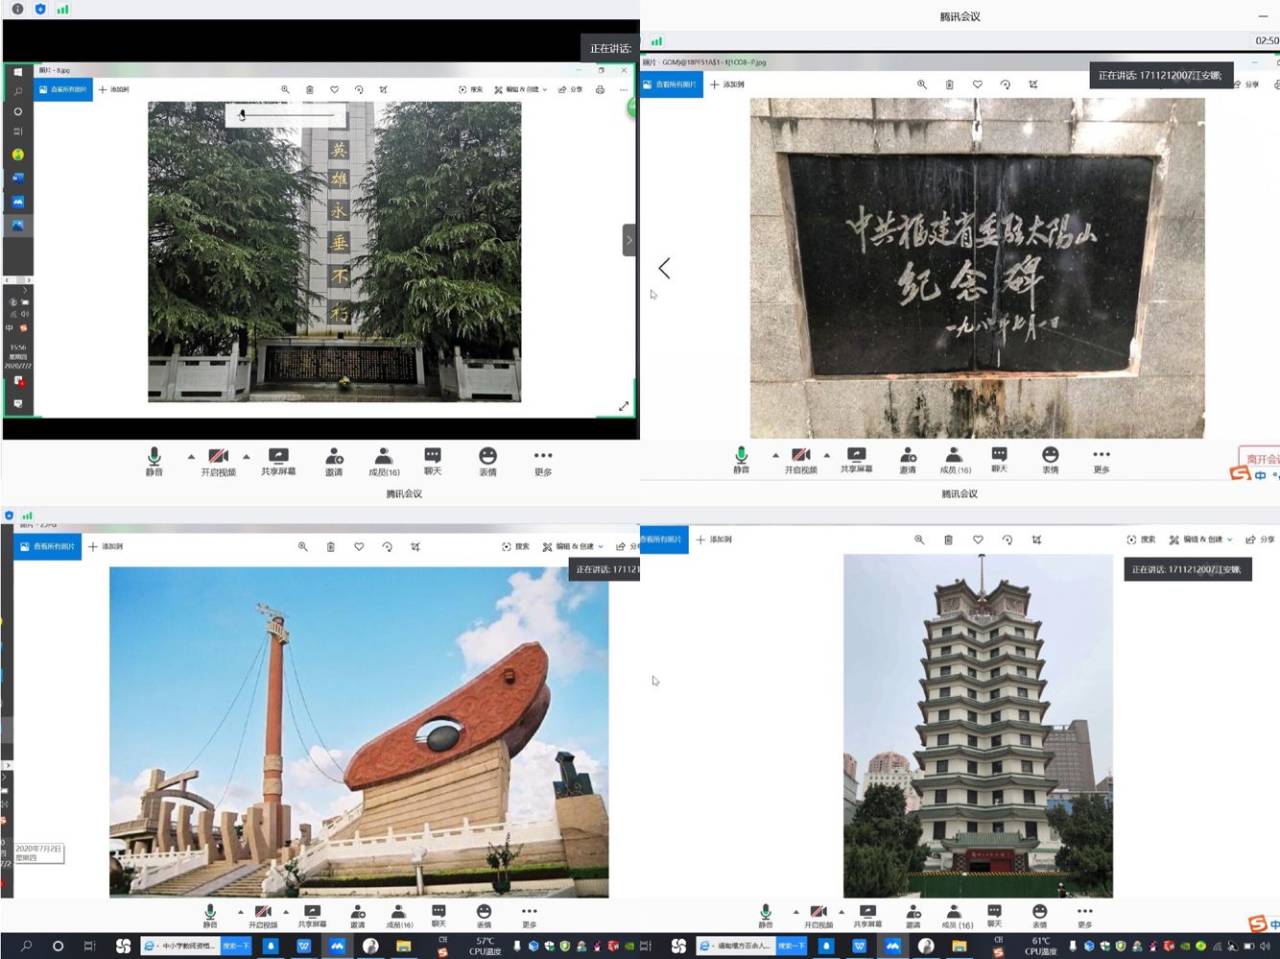
Task: Expand Edit & Create dropdown in bottom-left viewer
Action: (574, 547)
